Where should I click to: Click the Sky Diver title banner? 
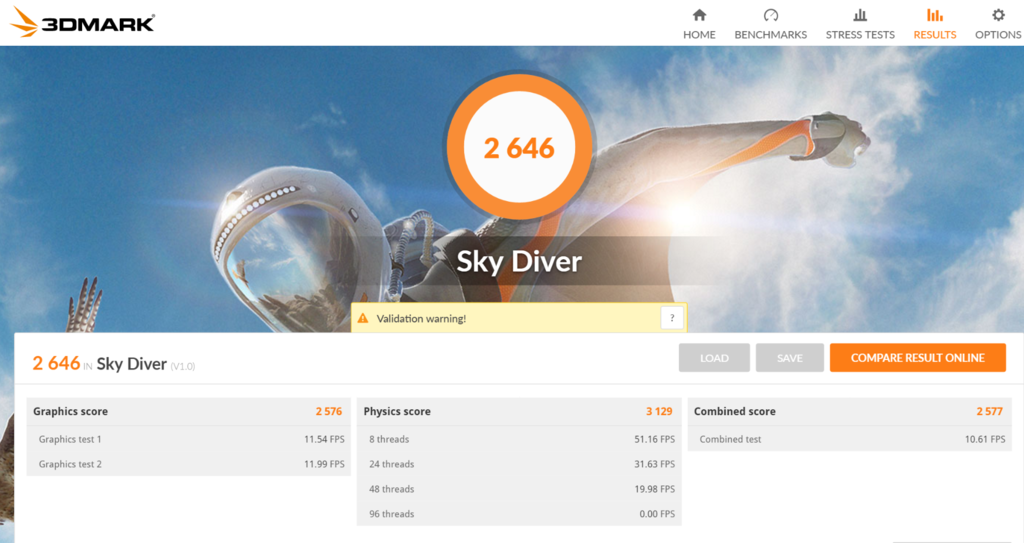click(519, 261)
